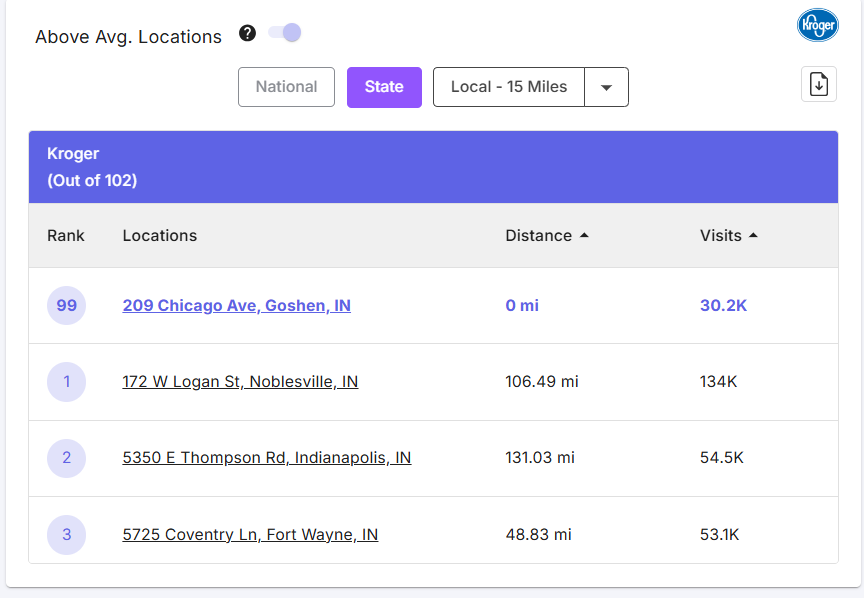Click the 48.83 mi distance value
864x598 pixels.
point(538,534)
